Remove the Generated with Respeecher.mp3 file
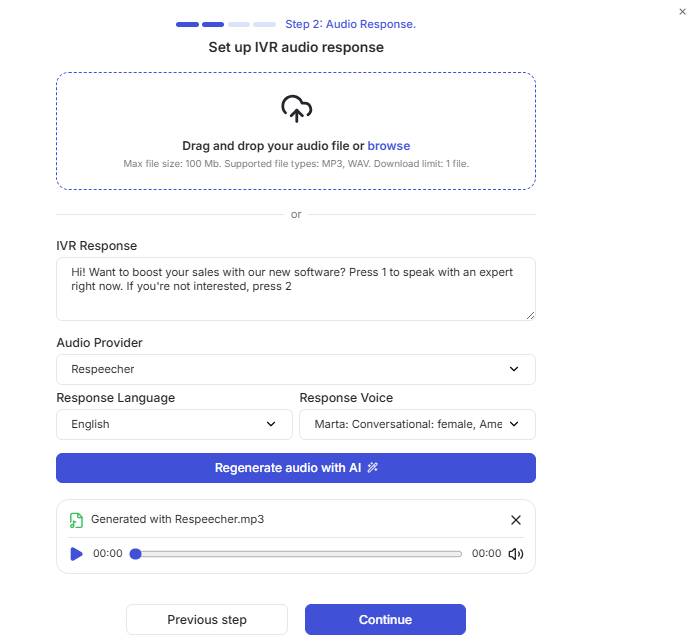This screenshot has height=641, width=695. click(515, 520)
